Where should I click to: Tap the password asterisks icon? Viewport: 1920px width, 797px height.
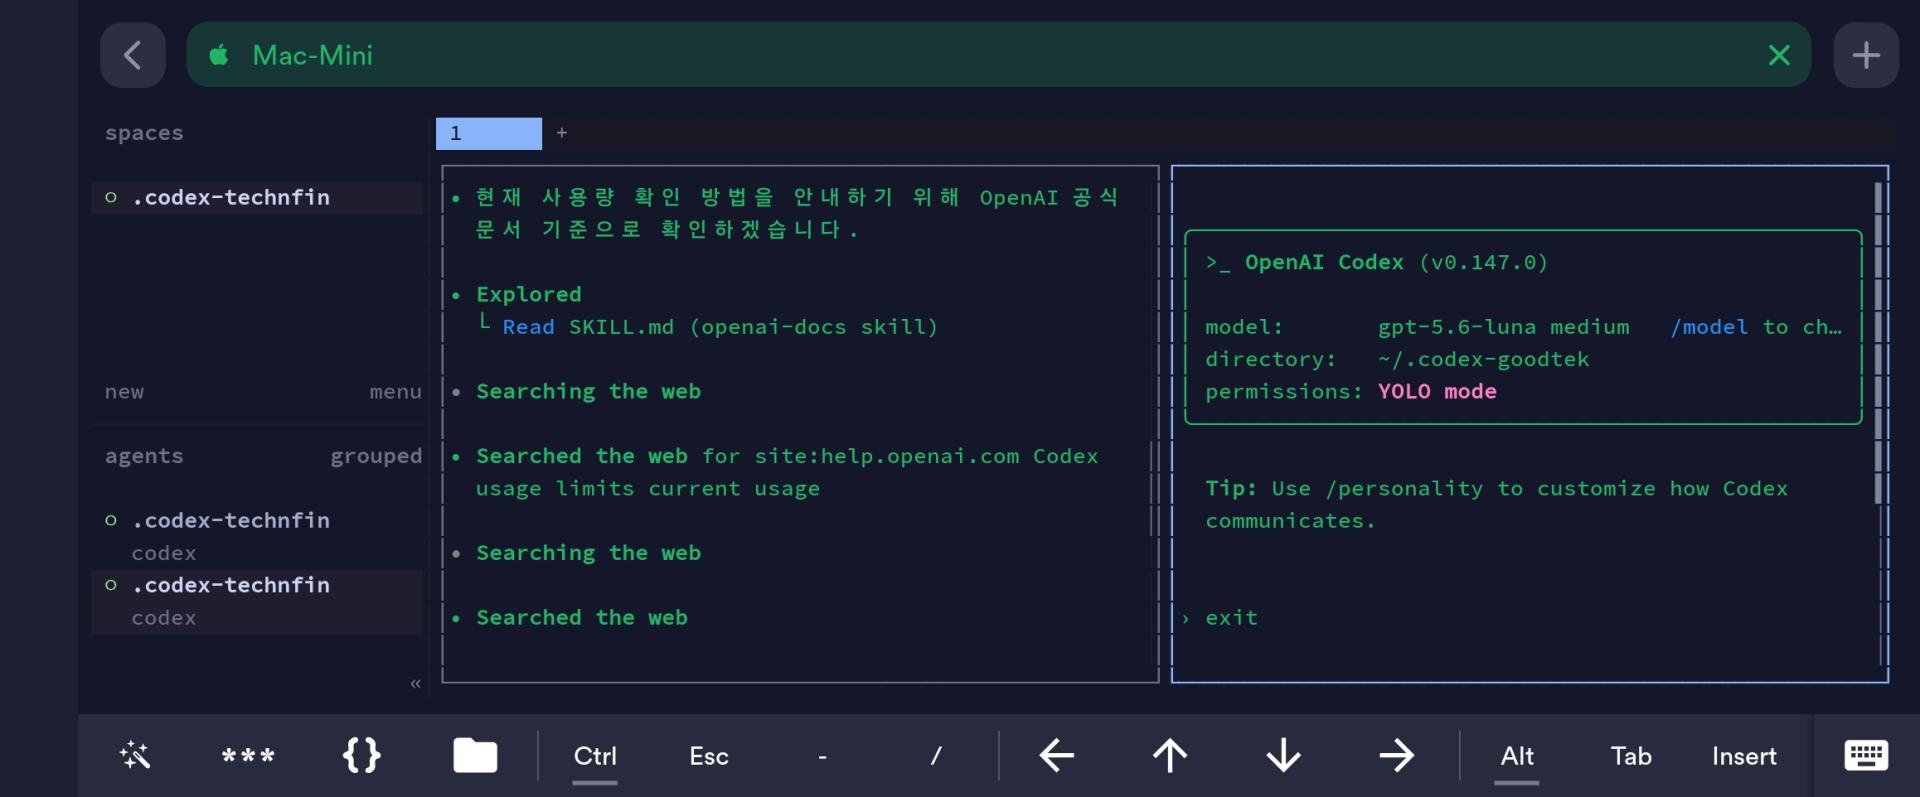(248, 755)
